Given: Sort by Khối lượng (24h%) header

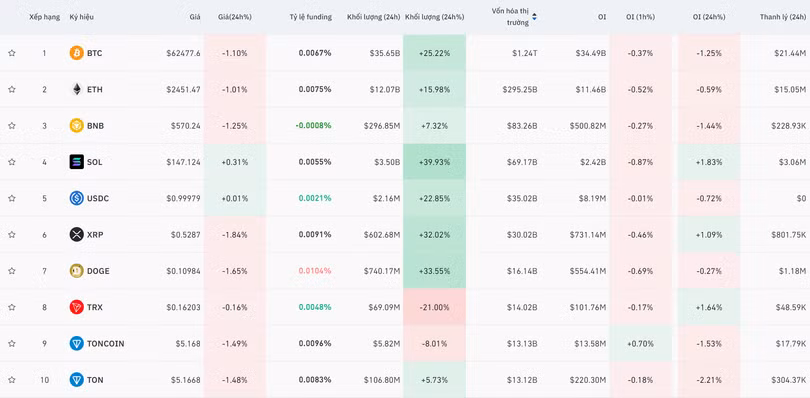Looking at the screenshot, I should click(x=434, y=17).
